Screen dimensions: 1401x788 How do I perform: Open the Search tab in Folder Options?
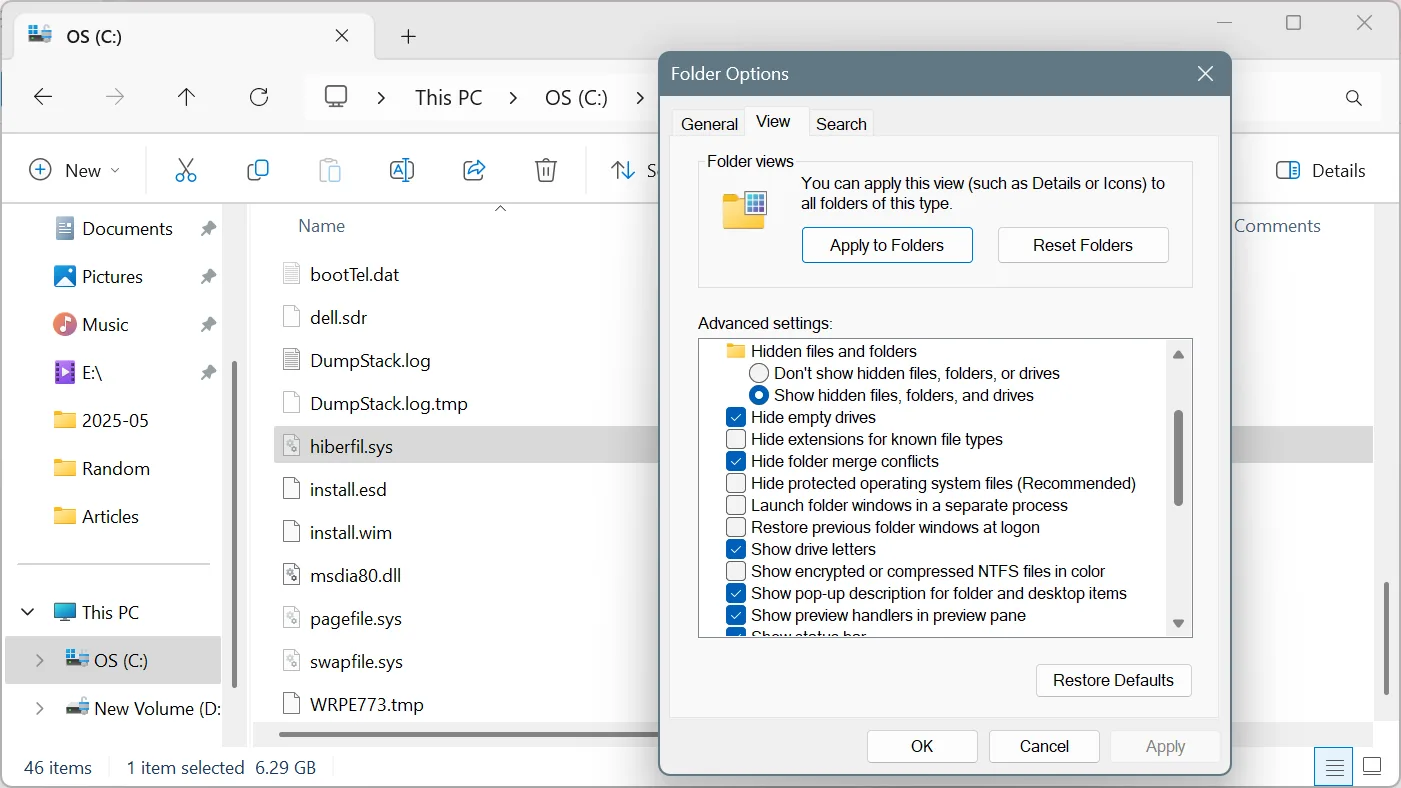pos(841,124)
